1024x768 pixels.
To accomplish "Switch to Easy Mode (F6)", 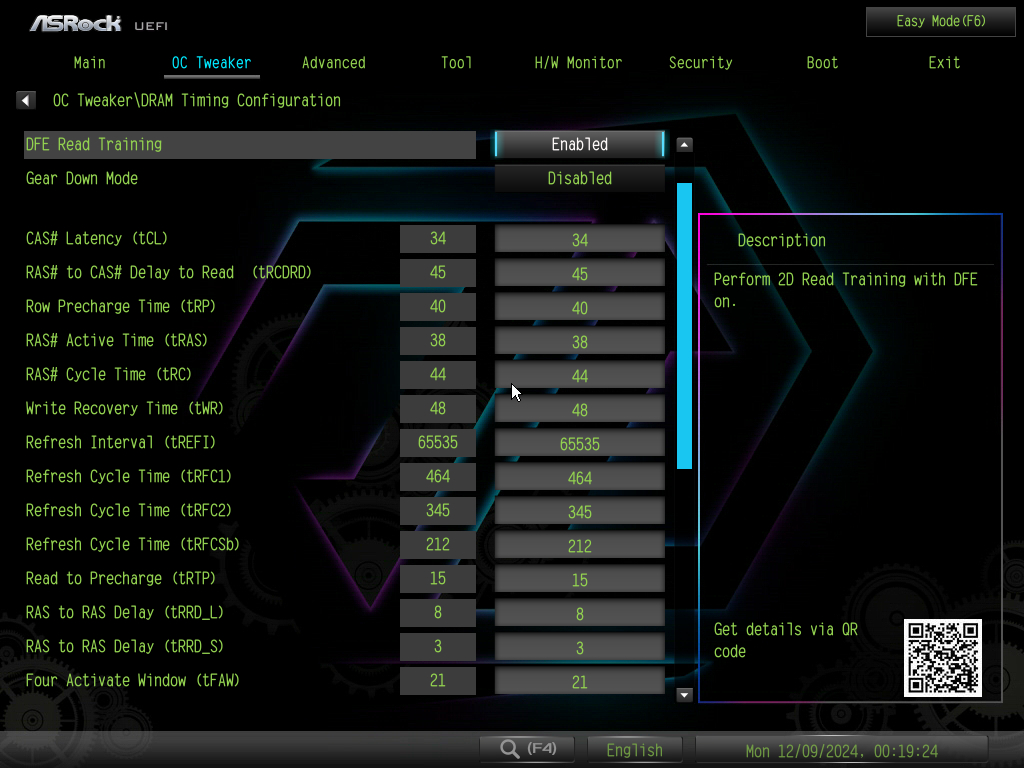I will coord(940,22).
